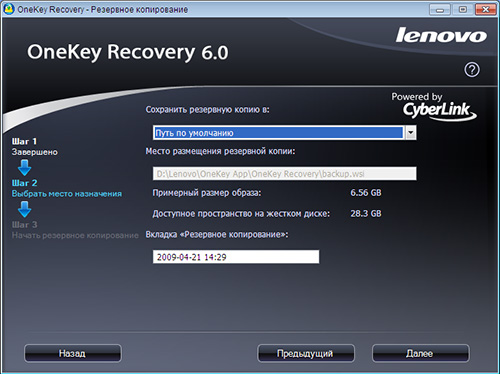Click the '6.56 GB' image size value
500x374 pixels.
pyautogui.click(x=366, y=193)
